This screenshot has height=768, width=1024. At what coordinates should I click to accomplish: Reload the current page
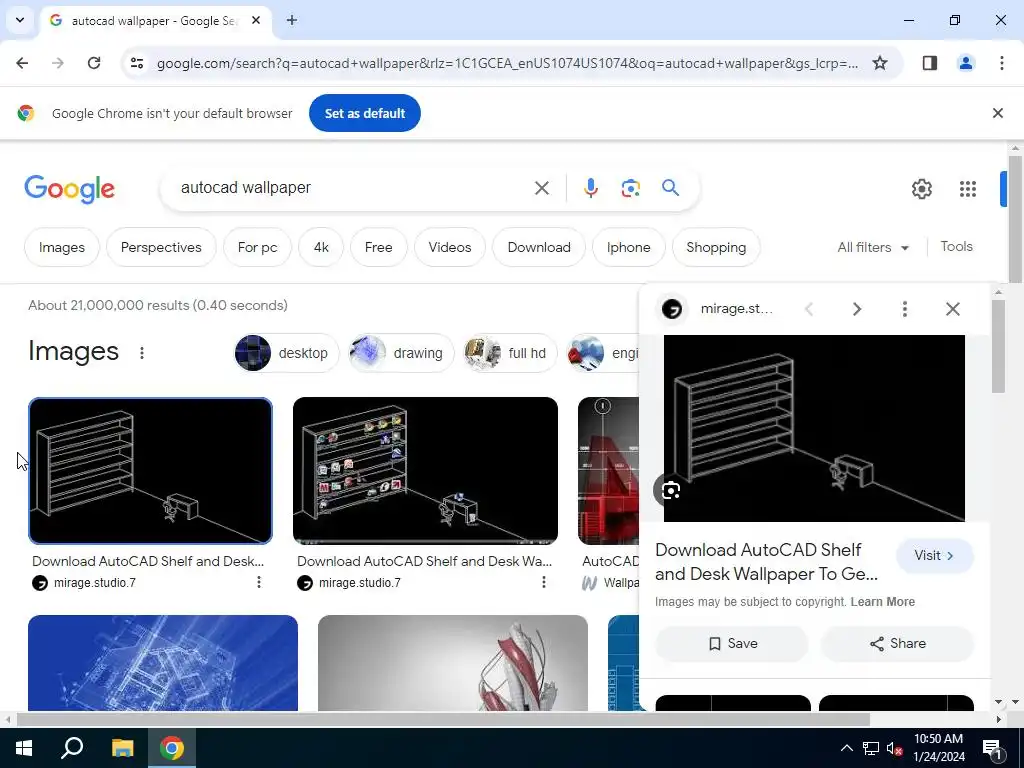(94, 63)
